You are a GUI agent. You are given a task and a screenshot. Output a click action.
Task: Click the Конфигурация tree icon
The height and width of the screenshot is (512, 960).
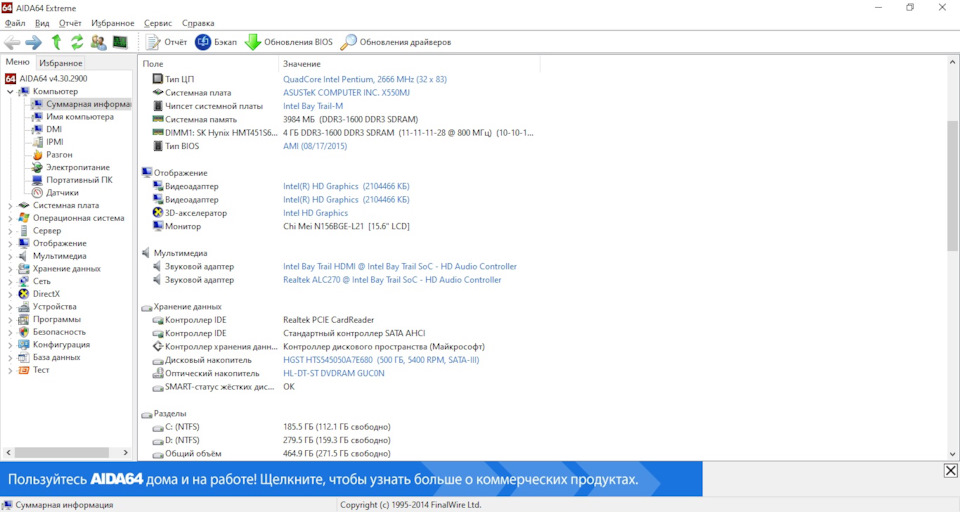[x=23, y=345]
